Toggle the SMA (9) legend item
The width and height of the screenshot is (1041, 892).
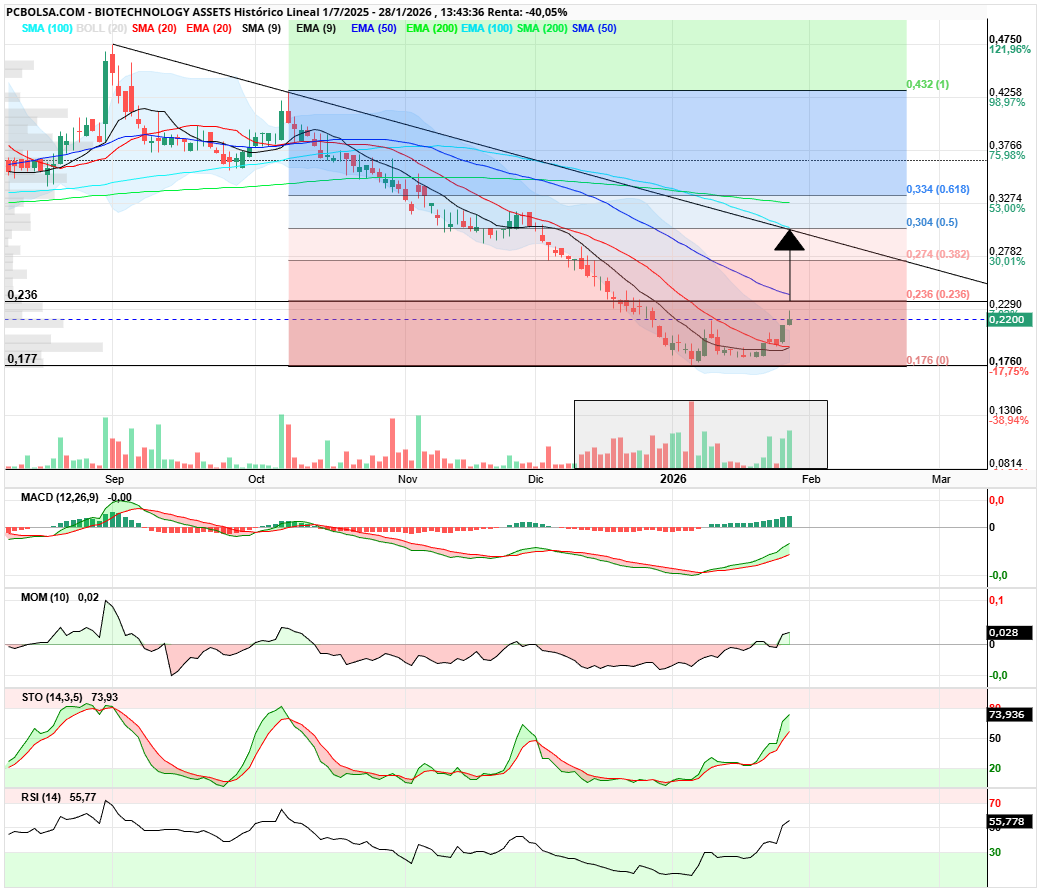click(260, 28)
